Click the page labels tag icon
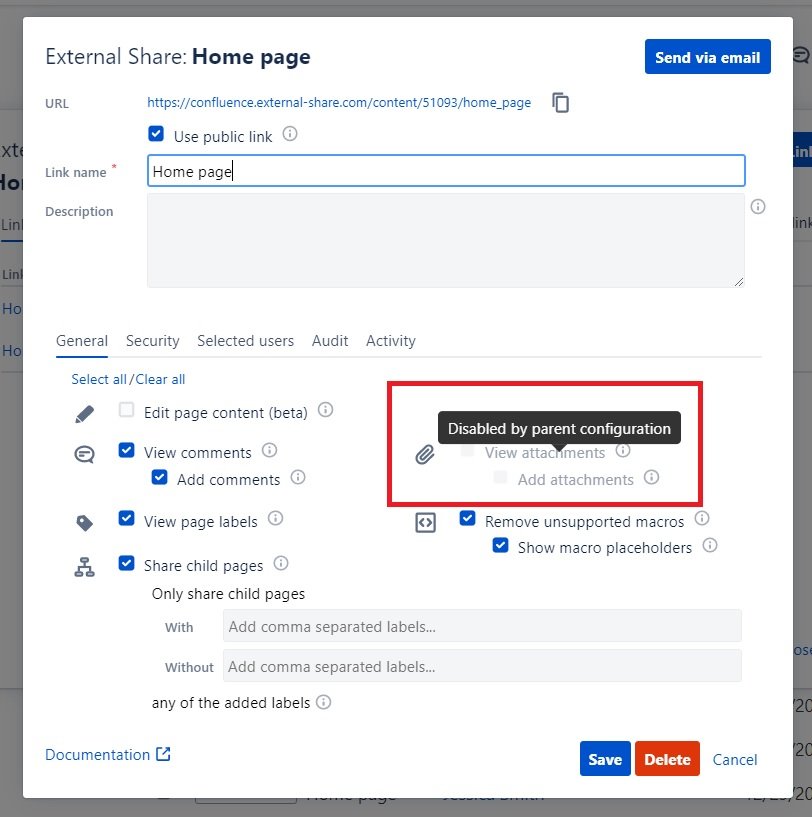 [x=84, y=523]
